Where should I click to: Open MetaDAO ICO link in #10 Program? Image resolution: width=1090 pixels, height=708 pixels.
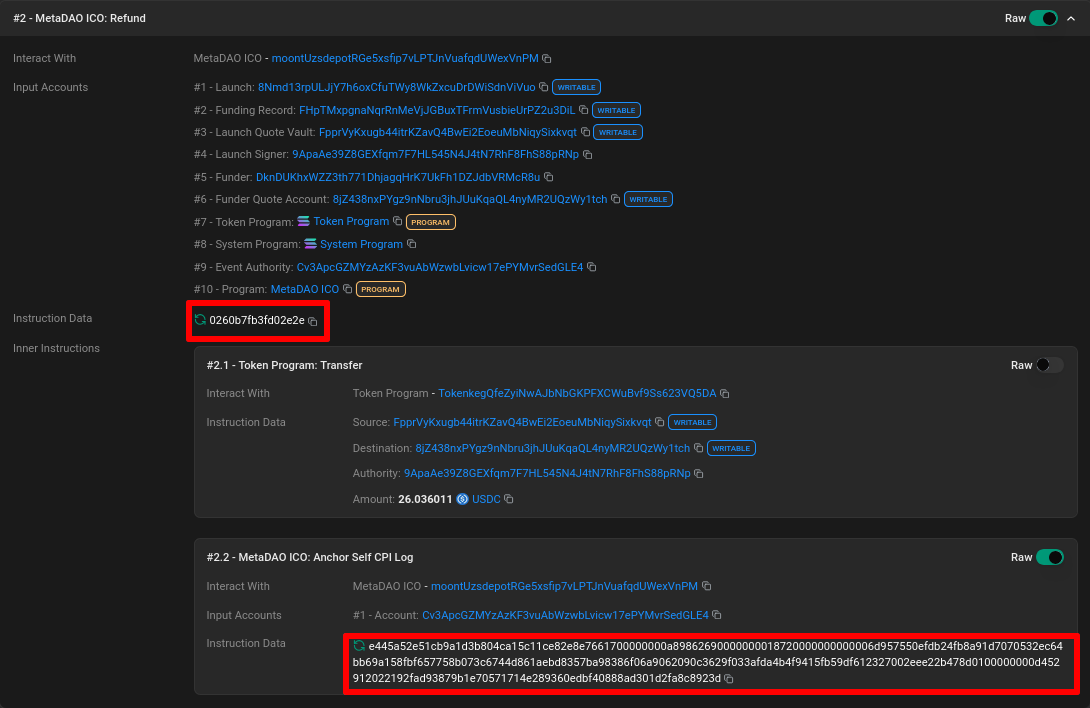pyautogui.click(x=304, y=289)
